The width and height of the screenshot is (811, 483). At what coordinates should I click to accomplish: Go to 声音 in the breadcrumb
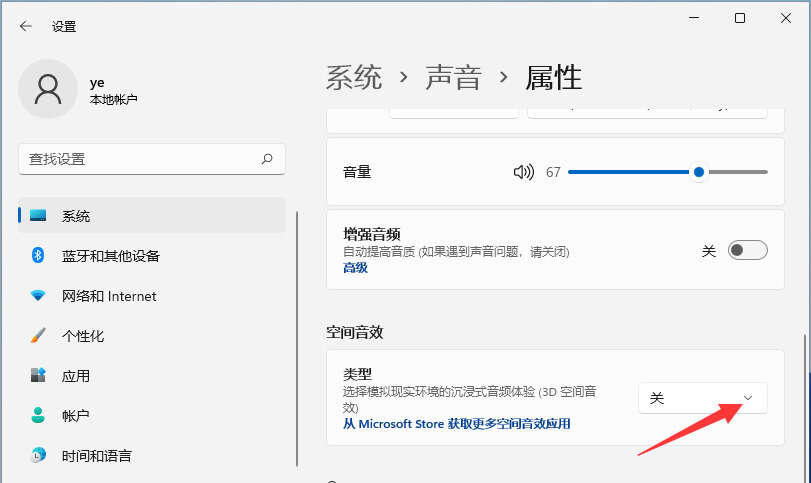click(454, 78)
